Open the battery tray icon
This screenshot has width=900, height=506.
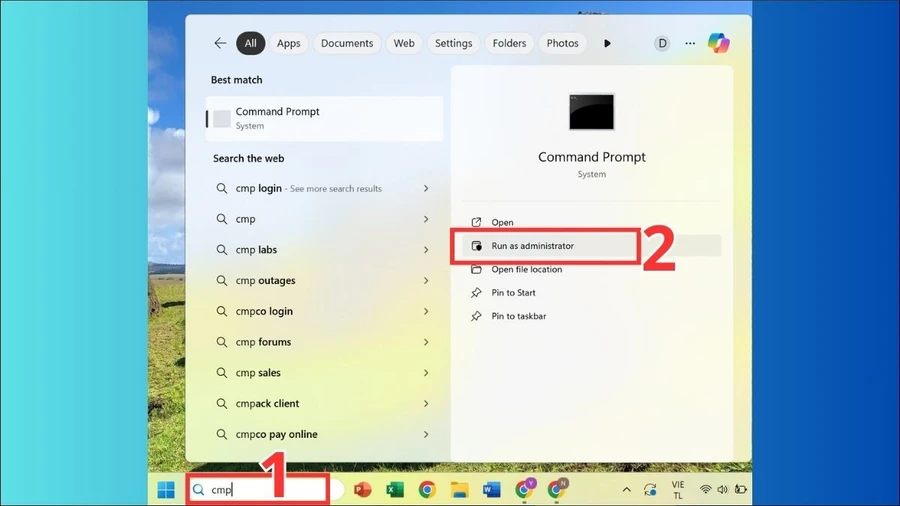[x=740, y=489]
